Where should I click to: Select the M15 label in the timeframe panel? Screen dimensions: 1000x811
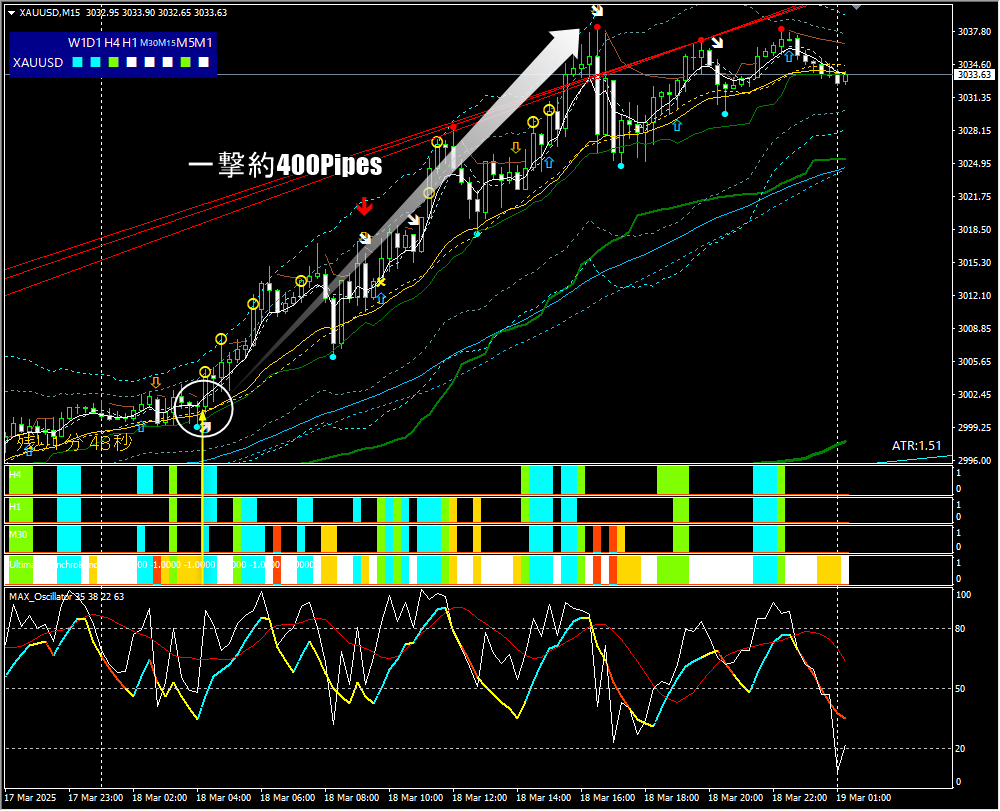(167, 43)
